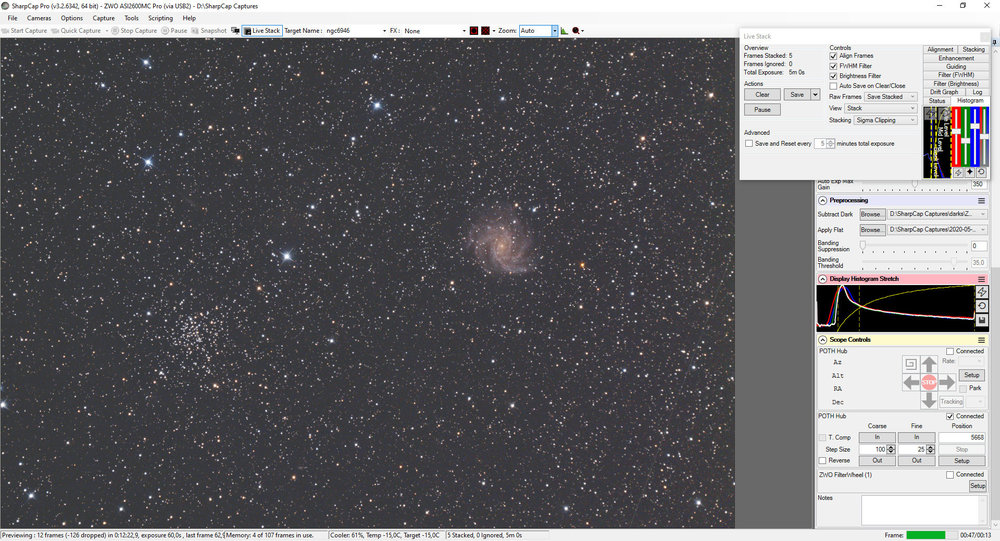The image size is (1000, 541).
Task: Open the File menu
Action: 12,18
